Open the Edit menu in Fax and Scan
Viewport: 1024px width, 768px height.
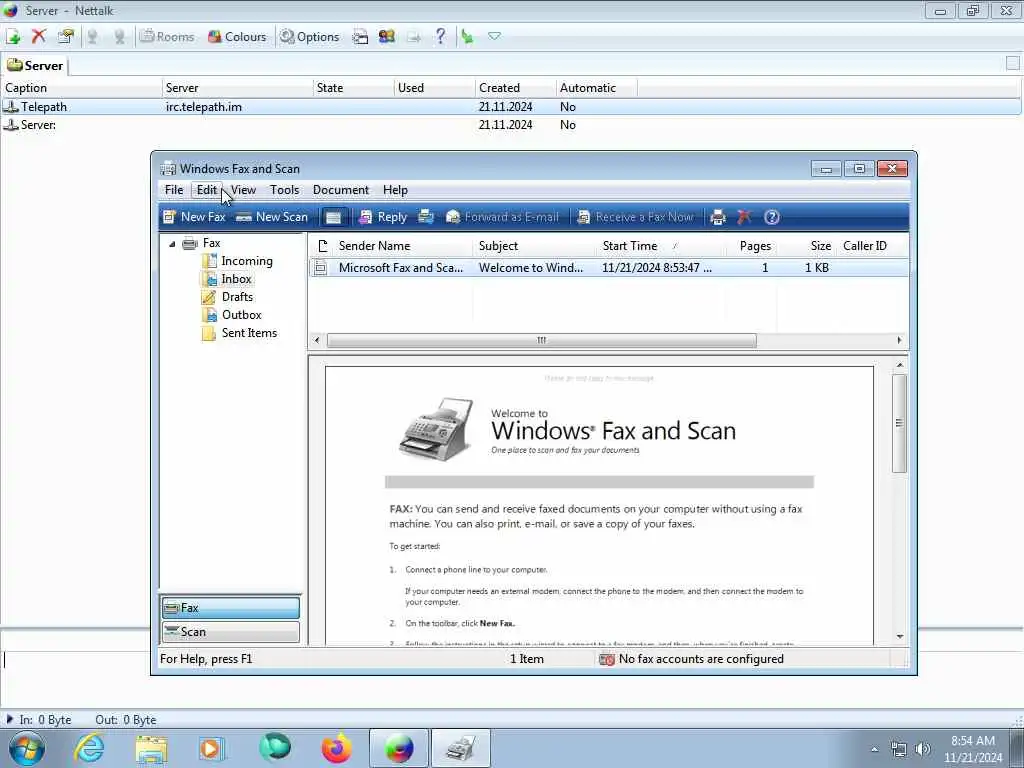pyautogui.click(x=207, y=190)
